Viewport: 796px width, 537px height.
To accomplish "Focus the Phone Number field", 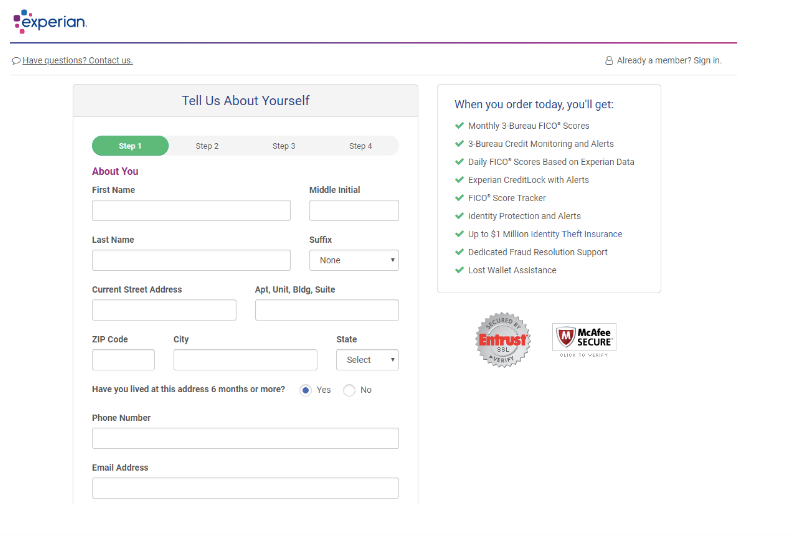I will coord(245,438).
